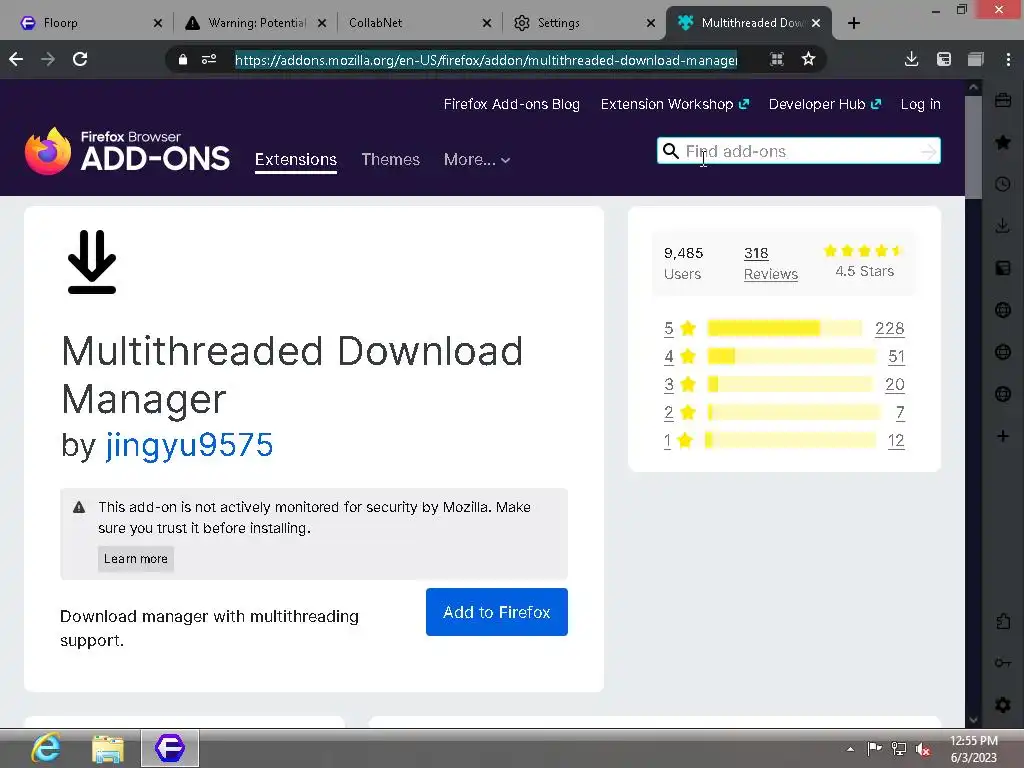Open the Developer Hub link
This screenshot has width=1024, height=768.
825,104
